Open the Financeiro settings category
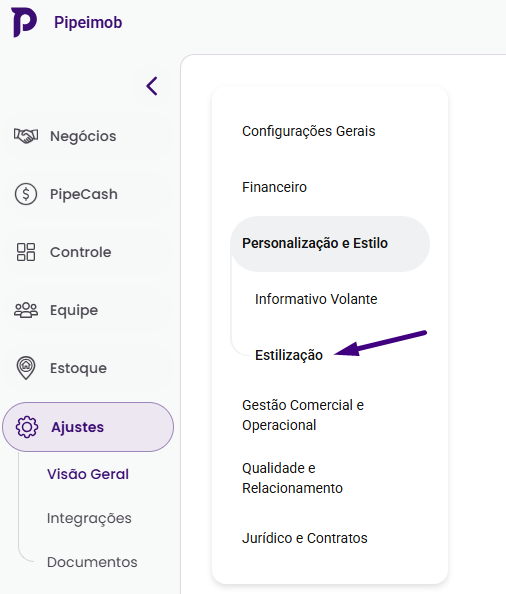The height and width of the screenshot is (594, 506). pyautogui.click(x=274, y=187)
